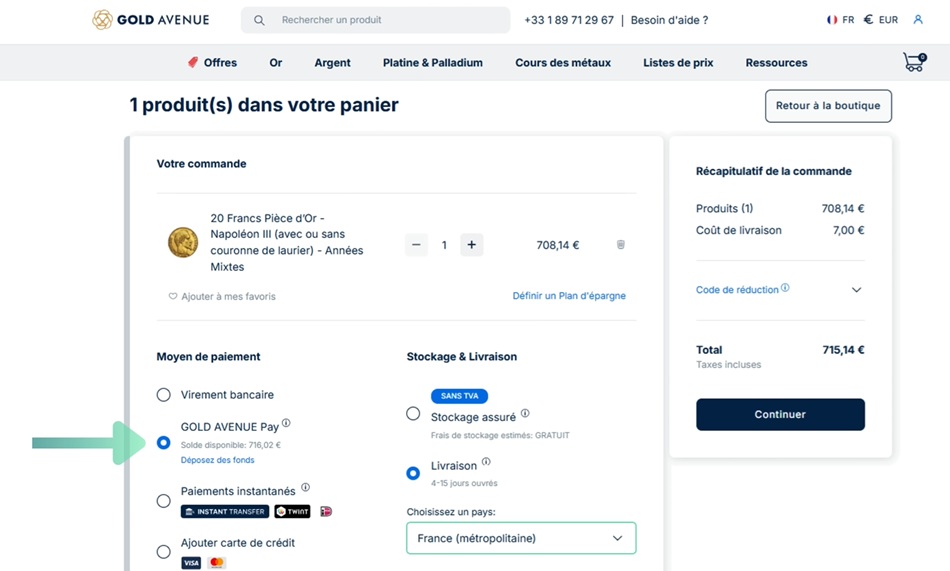Click the 4-15 jours ouvrés text
Image resolution: width=950 pixels, height=571 pixels.
click(x=464, y=483)
